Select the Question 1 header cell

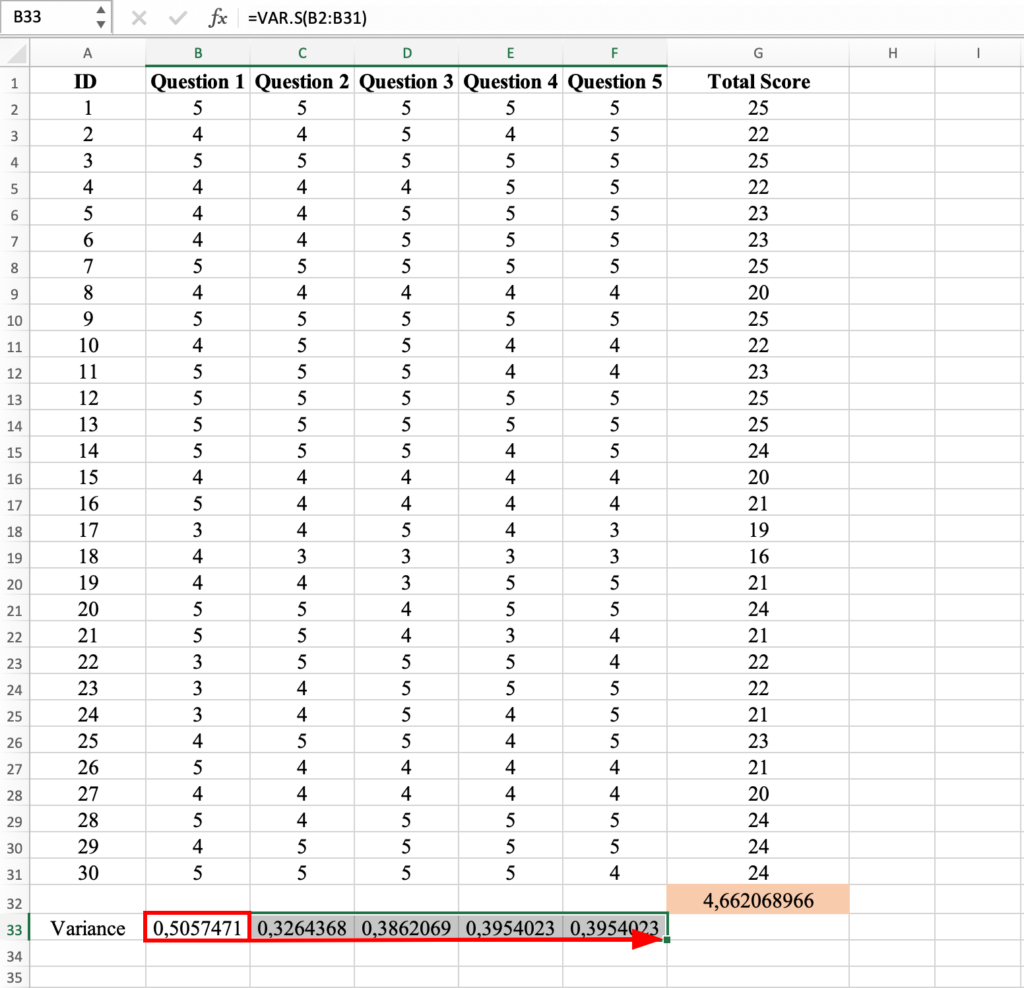197,81
